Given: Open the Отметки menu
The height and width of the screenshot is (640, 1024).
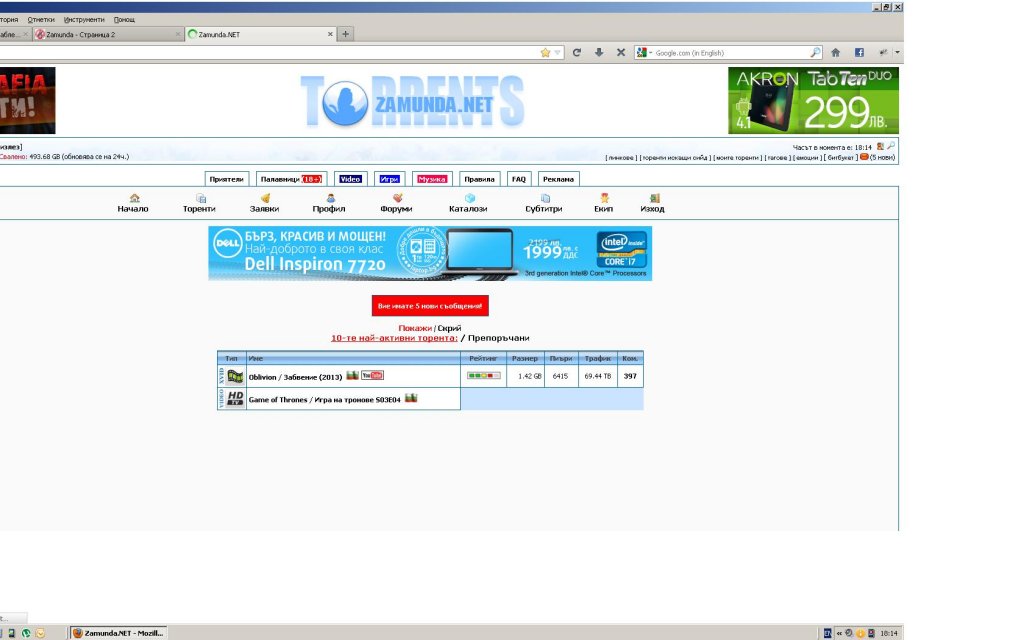Looking at the screenshot, I should 41,20.
